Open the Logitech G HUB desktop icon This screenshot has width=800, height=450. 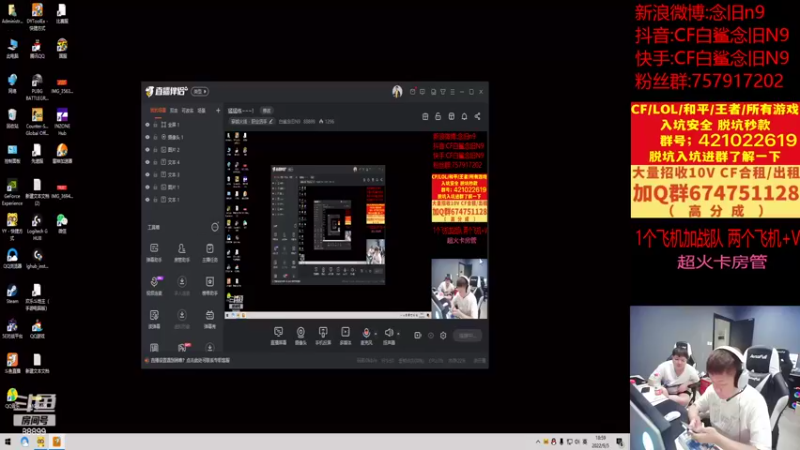click(37, 227)
